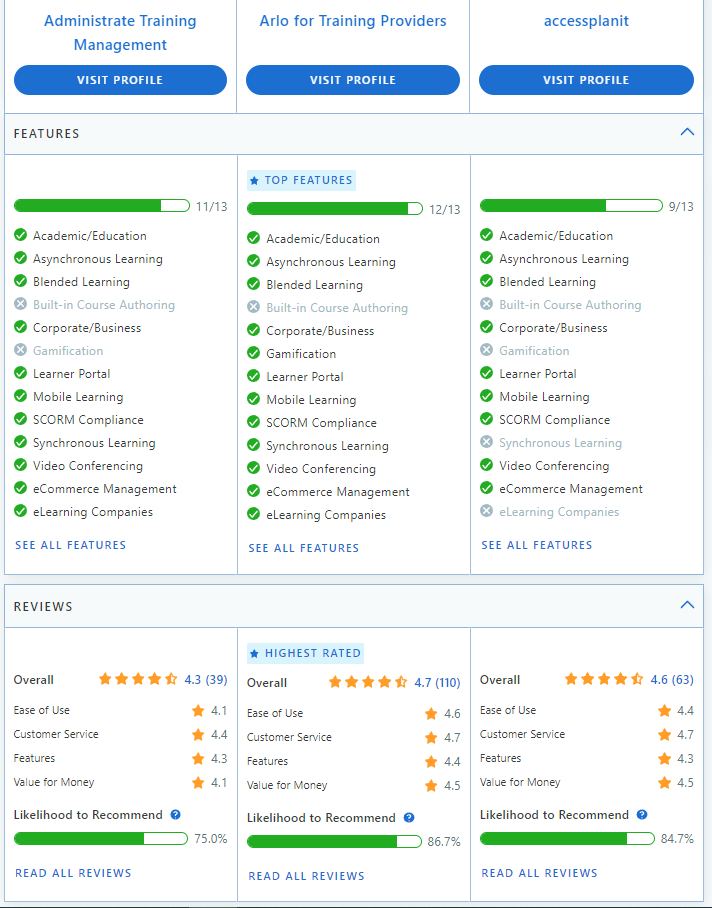Click the 75.0% likelihood to recommend bar

point(101,839)
